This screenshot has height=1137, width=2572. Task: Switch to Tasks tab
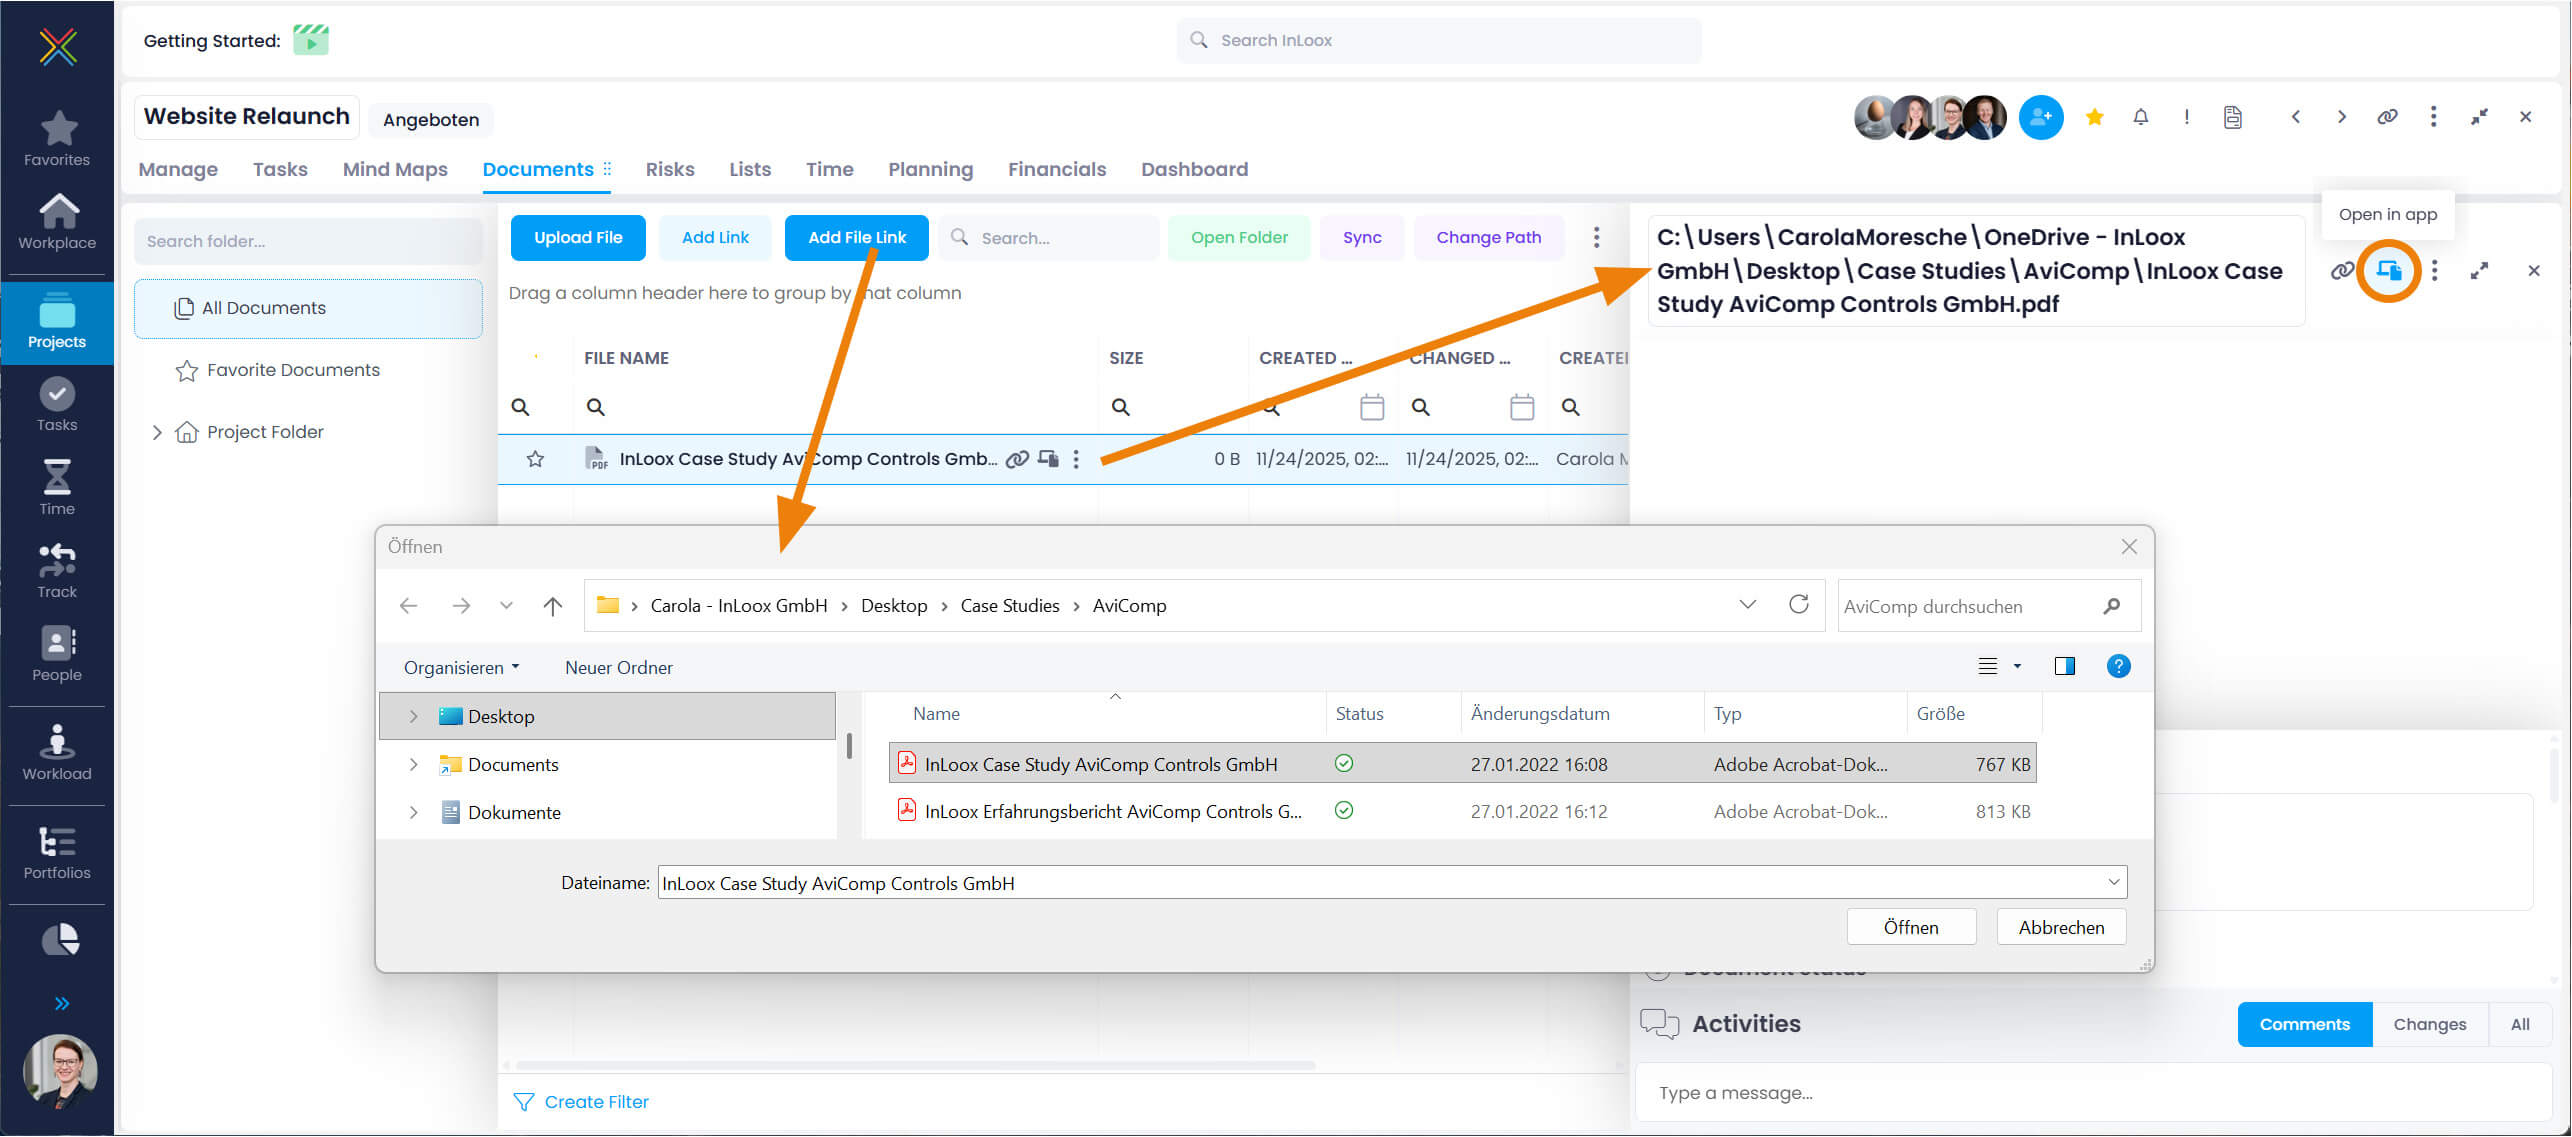click(x=280, y=169)
